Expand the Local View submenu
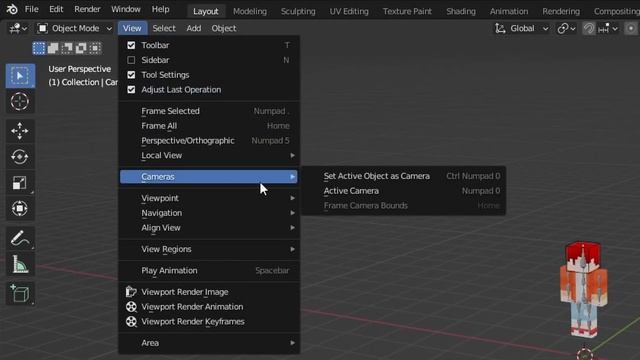Viewport: 640px width, 360px height. pos(209,156)
